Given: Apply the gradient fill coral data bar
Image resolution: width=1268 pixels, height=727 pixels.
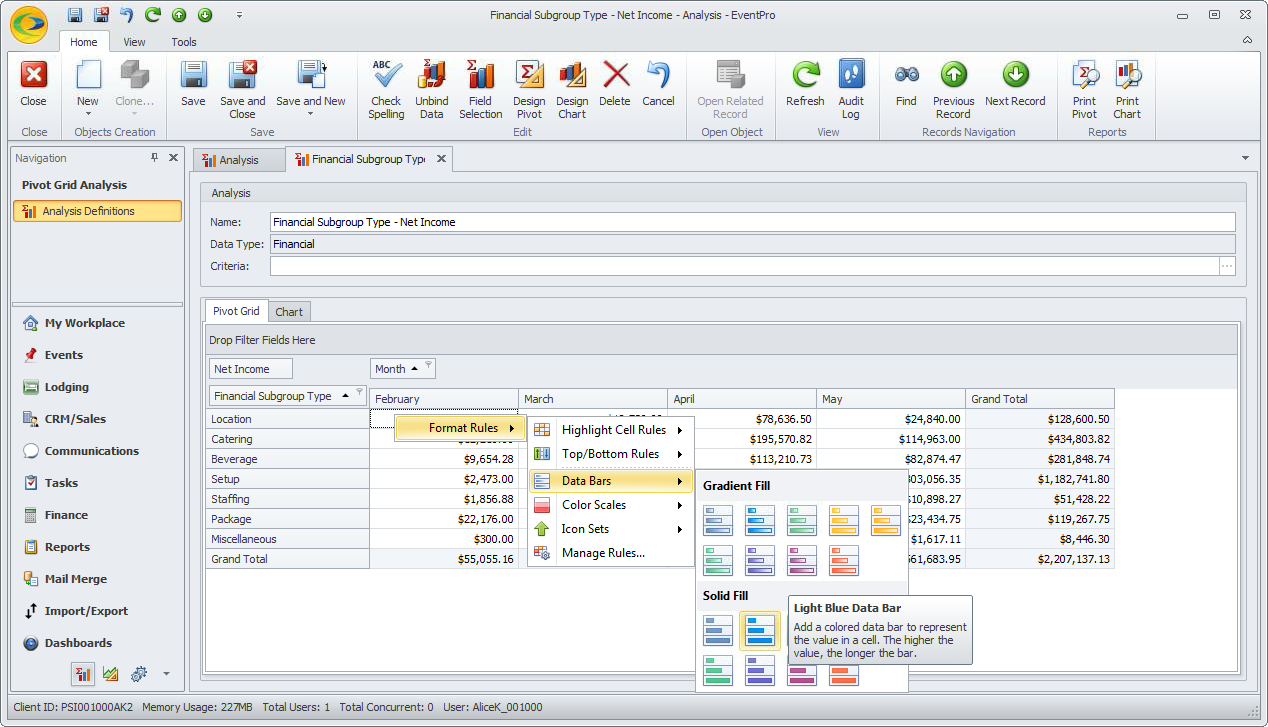Looking at the screenshot, I should click(x=844, y=560).
